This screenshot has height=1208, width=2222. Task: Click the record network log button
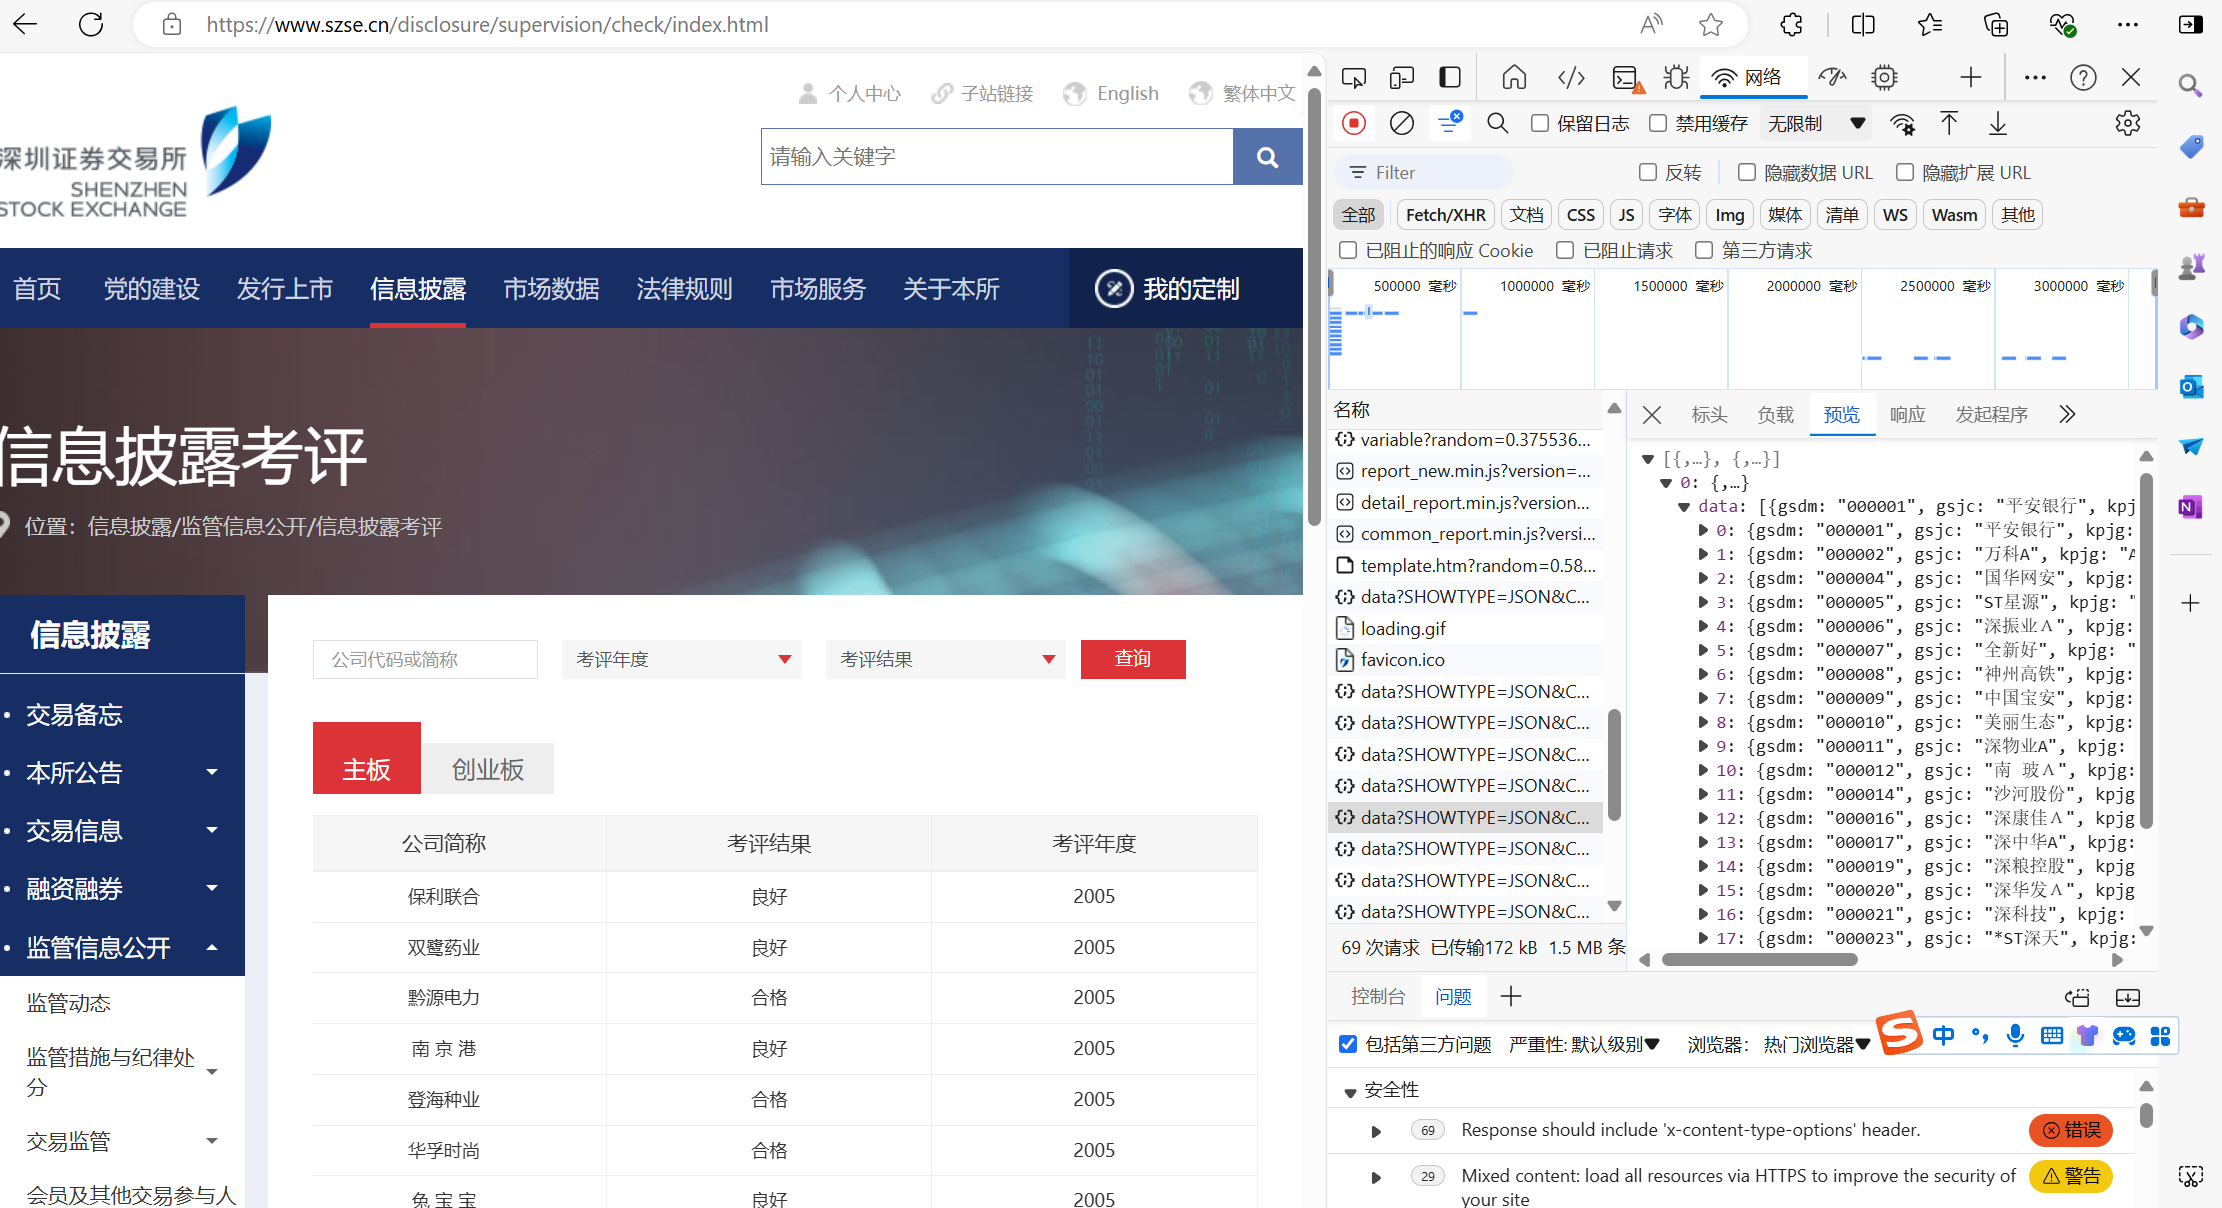(1354, 123)
